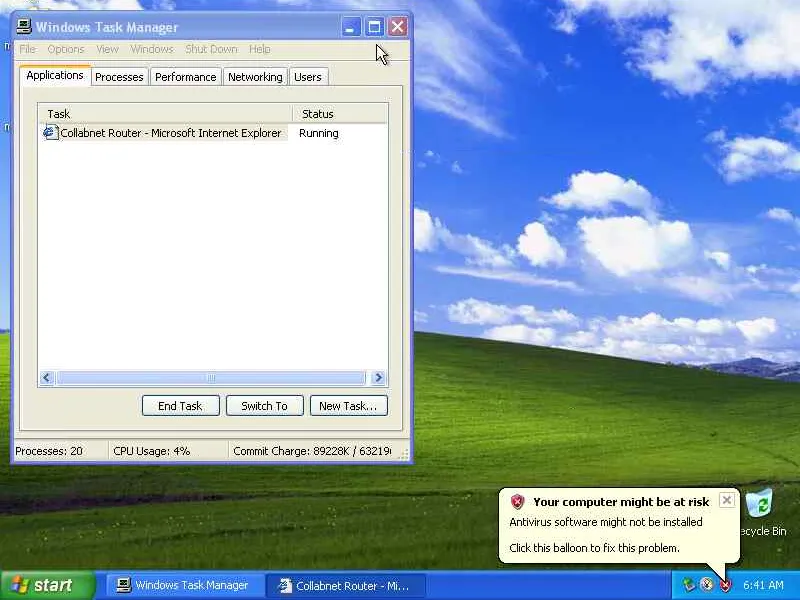
Task: Open the Help menu
Action: point(260,49)
